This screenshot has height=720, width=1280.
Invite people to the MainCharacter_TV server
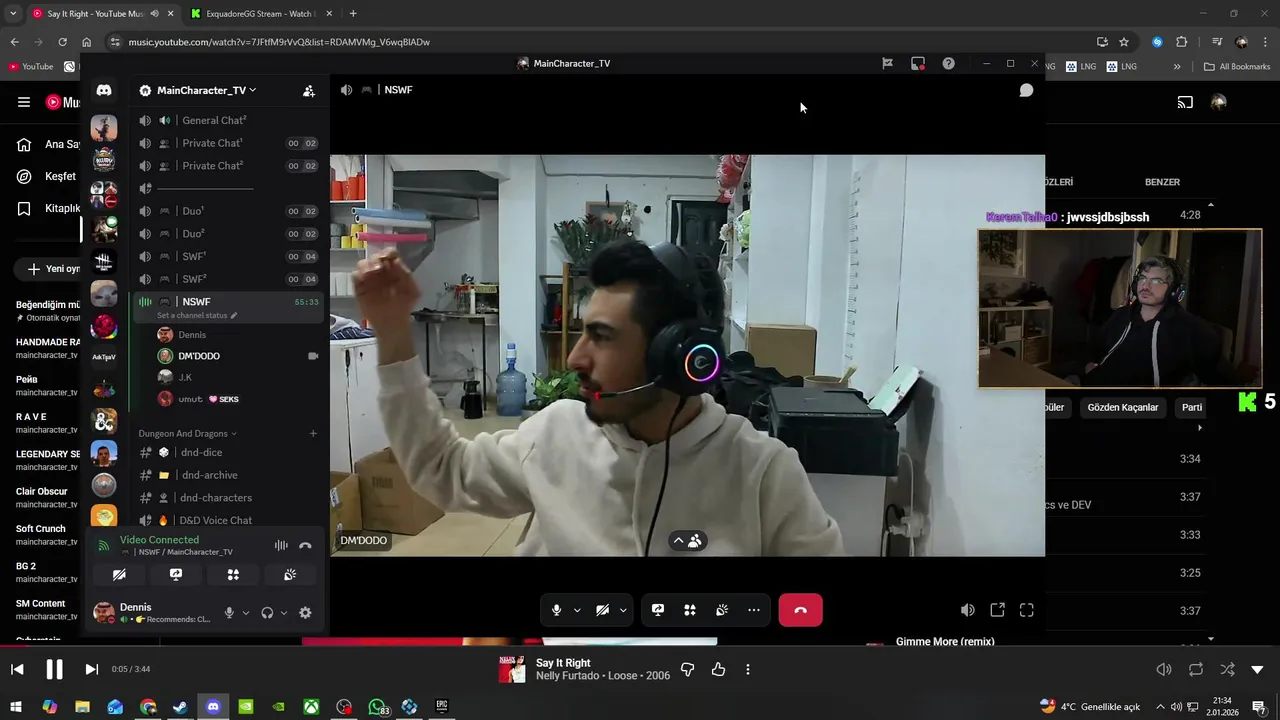click(x=309, y=90)
